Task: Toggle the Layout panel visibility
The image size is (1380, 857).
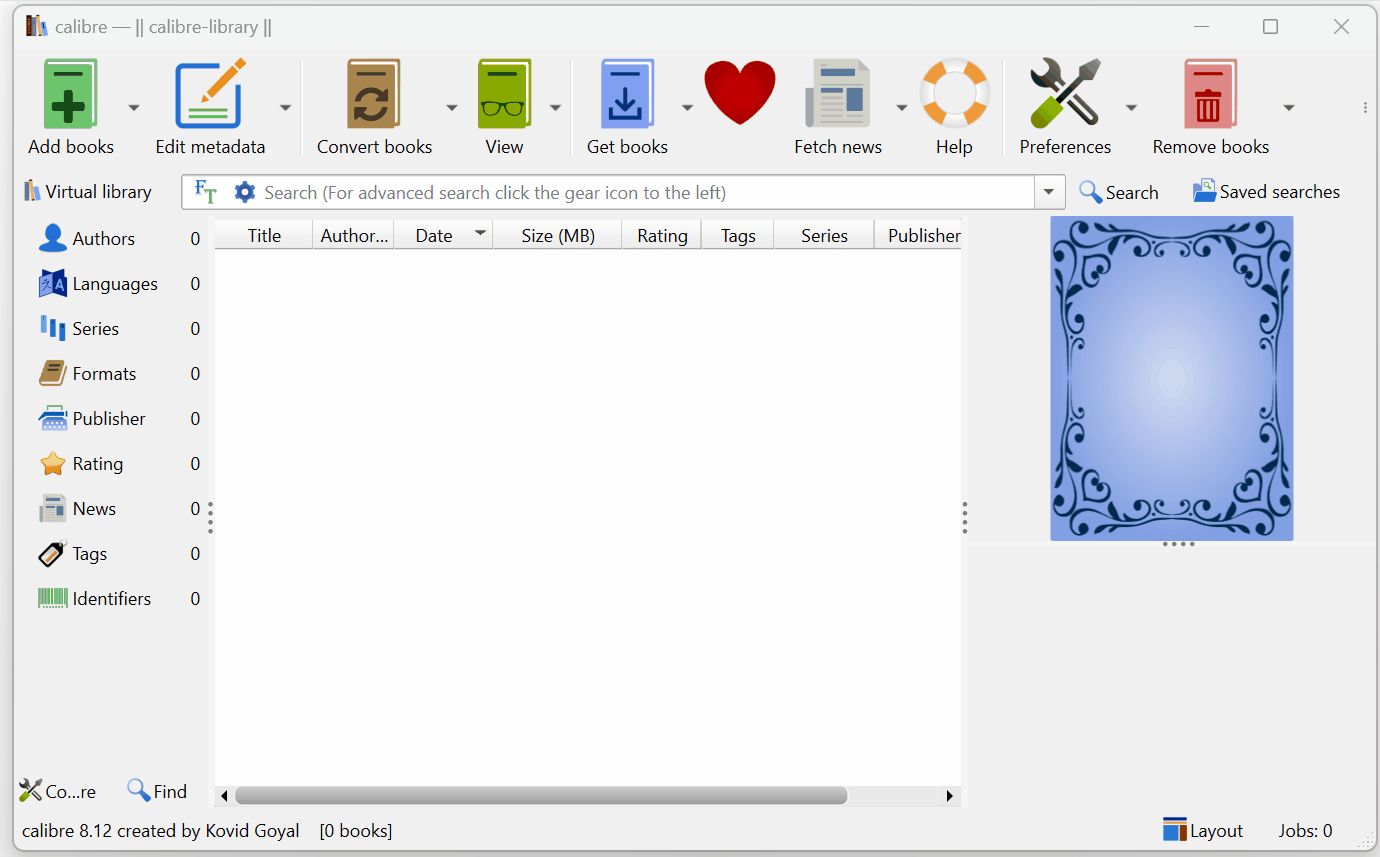Action: tap(1202, 829)
